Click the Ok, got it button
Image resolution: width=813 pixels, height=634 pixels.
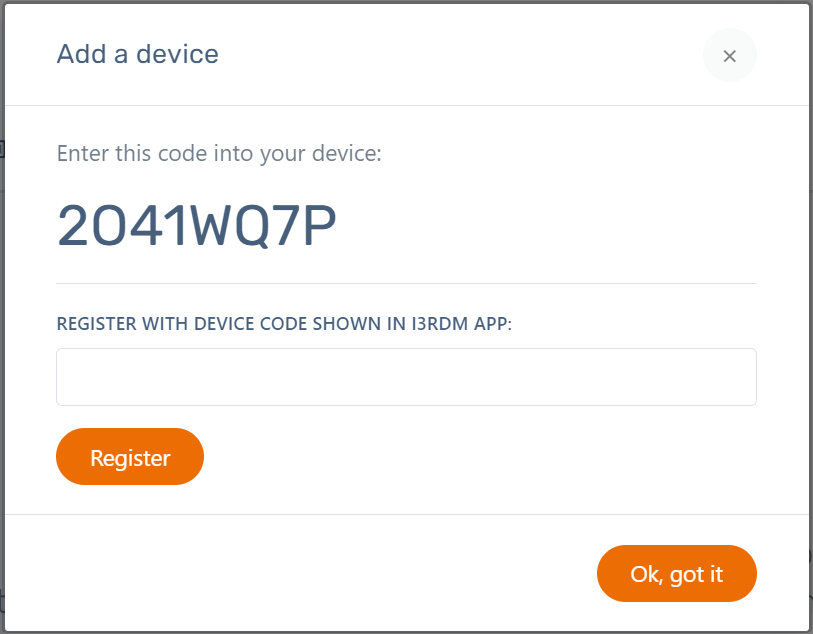[x=676, y=574]
